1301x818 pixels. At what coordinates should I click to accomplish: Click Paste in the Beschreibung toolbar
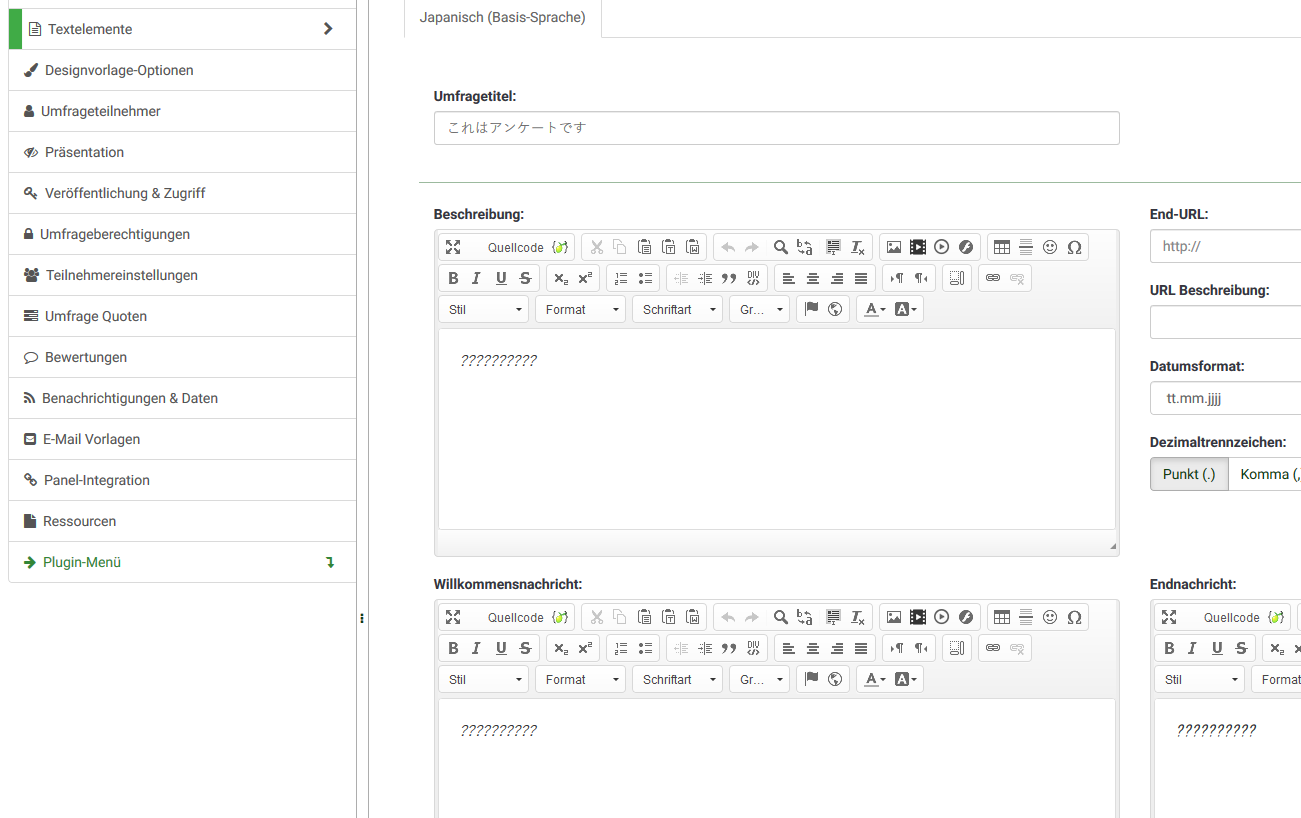pos(644,247)
